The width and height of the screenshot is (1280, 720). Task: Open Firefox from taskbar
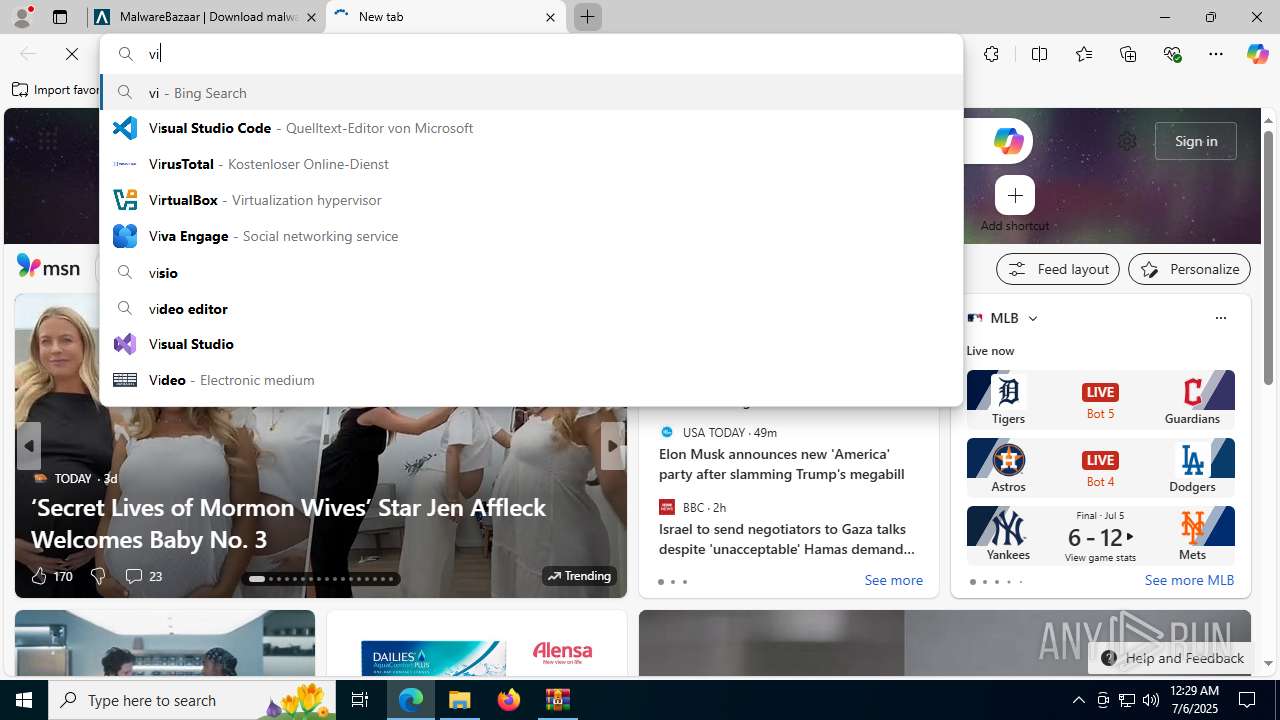pos(509,700)
